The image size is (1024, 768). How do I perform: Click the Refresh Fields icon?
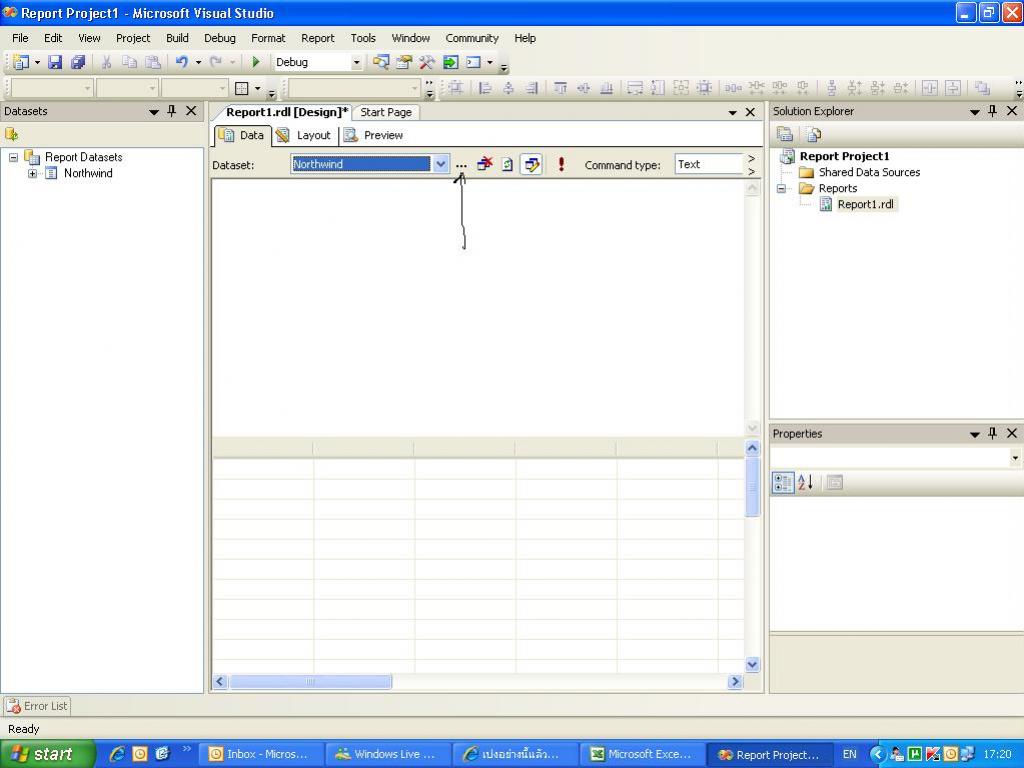[x=507, y=164]
